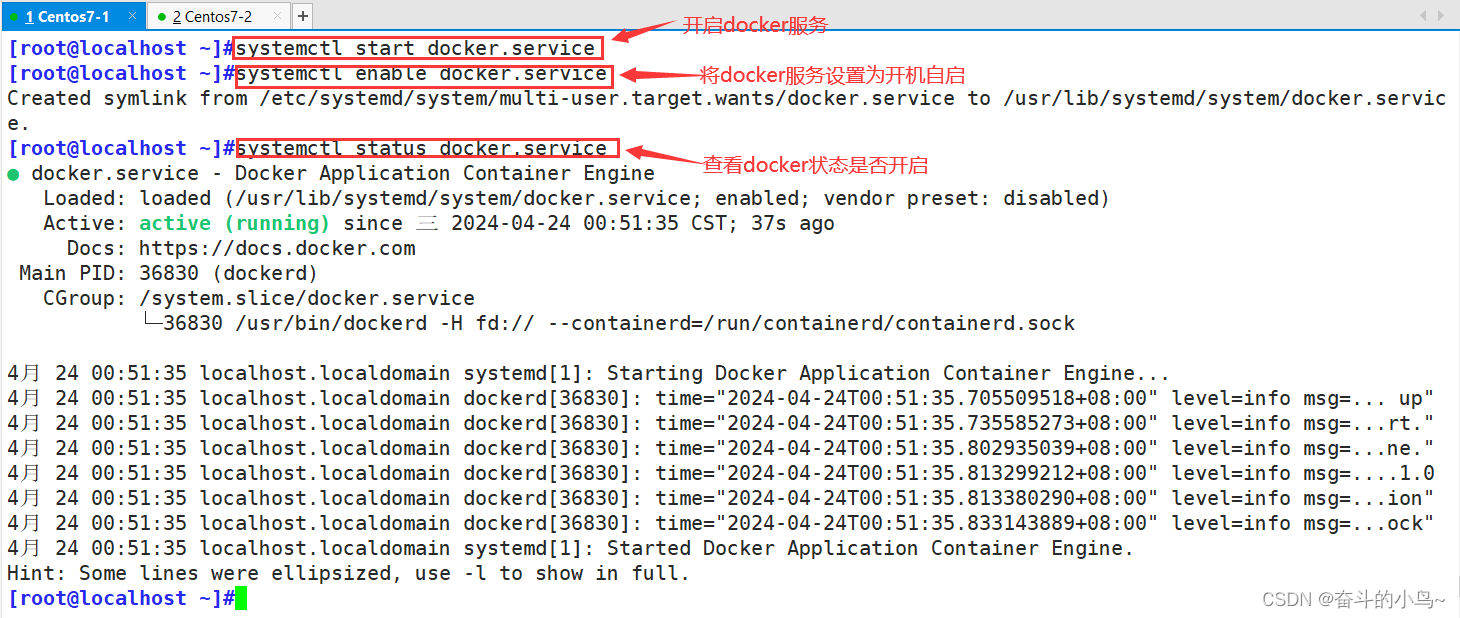Click the annotation 开启docker服务
This screenshot has height=618, width=1460.
coord(755,24)
